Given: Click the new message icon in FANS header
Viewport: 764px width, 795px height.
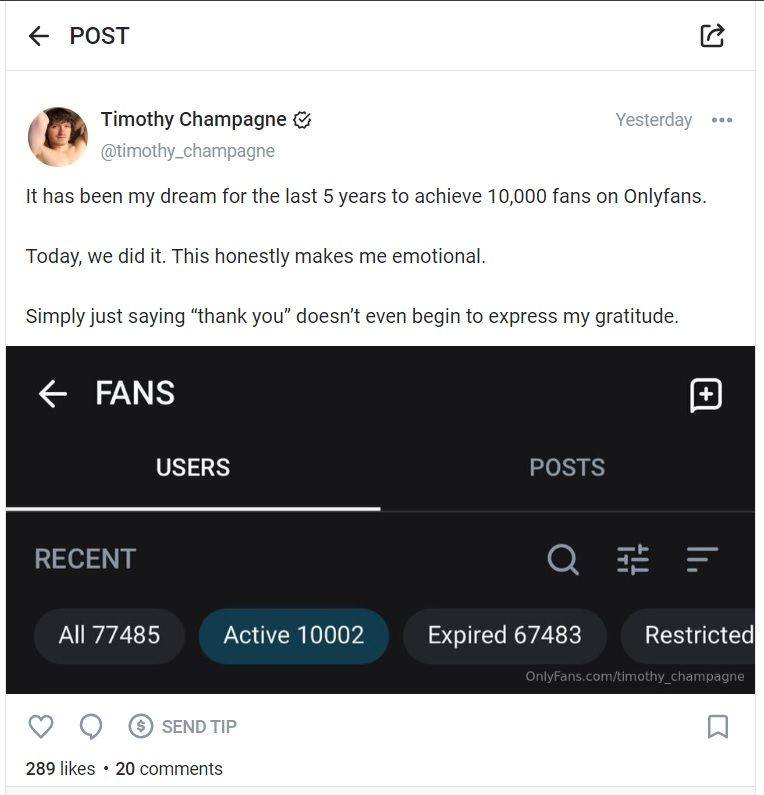Looking at the screenshot, I should coord(706,395).
